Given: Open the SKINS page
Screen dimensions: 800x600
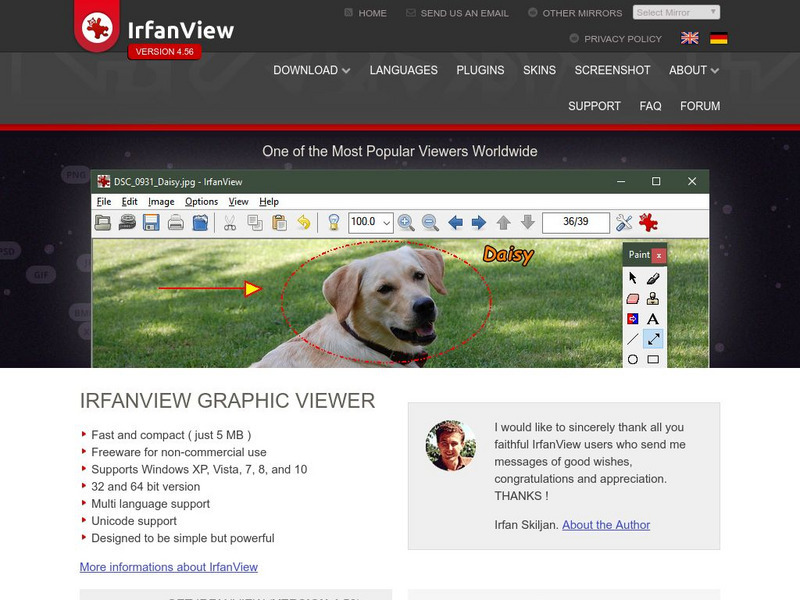Looking at the screenshot, I should point(539,70).
